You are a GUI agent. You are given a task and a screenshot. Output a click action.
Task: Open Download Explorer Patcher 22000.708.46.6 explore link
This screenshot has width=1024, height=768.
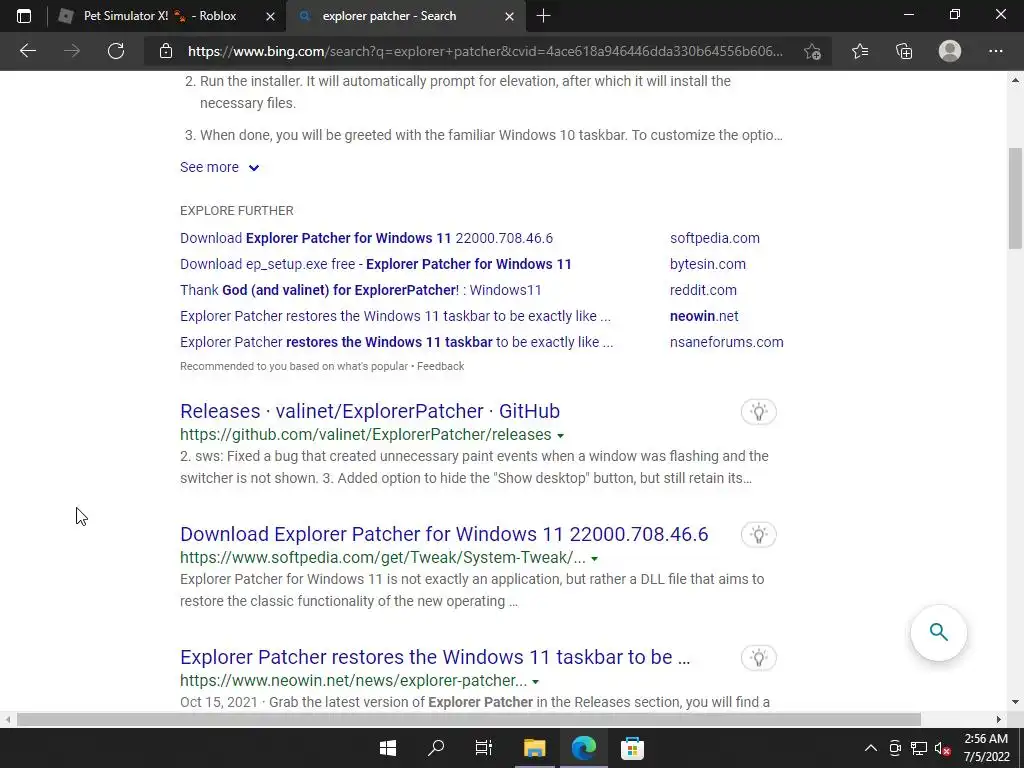pos(366,238)
